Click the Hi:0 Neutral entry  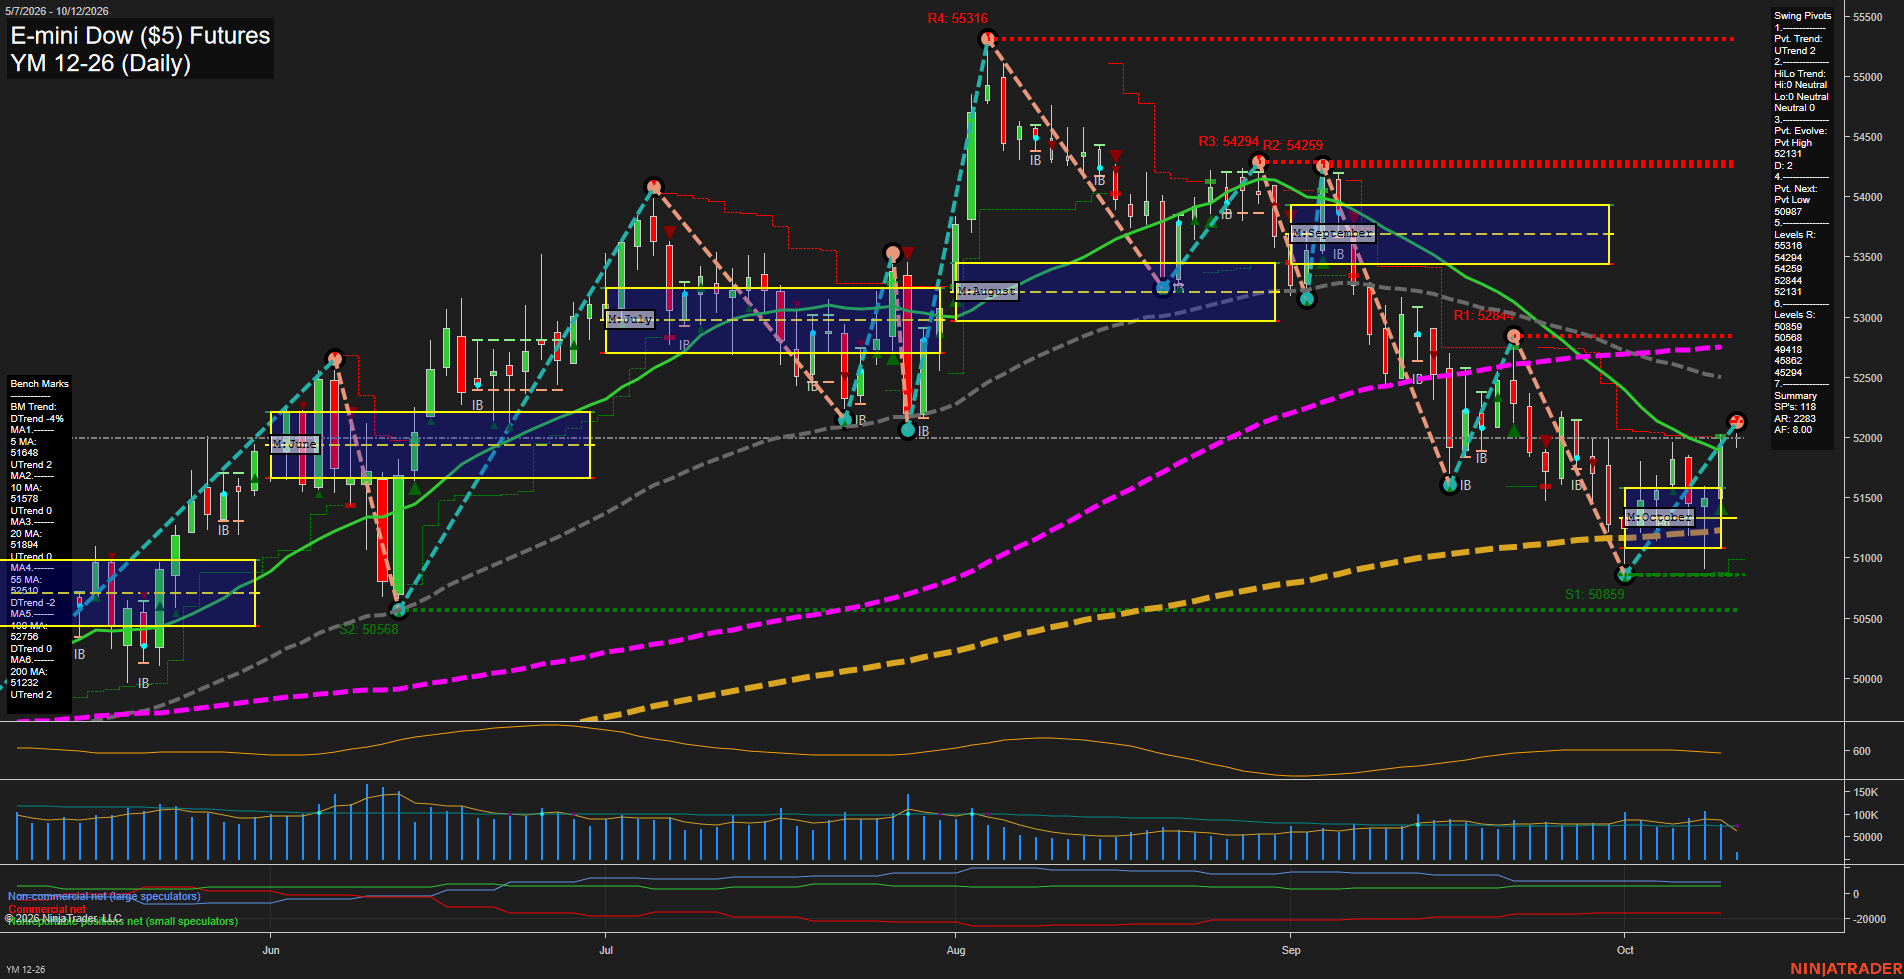pyautogui.click(x=1800, y=85)
